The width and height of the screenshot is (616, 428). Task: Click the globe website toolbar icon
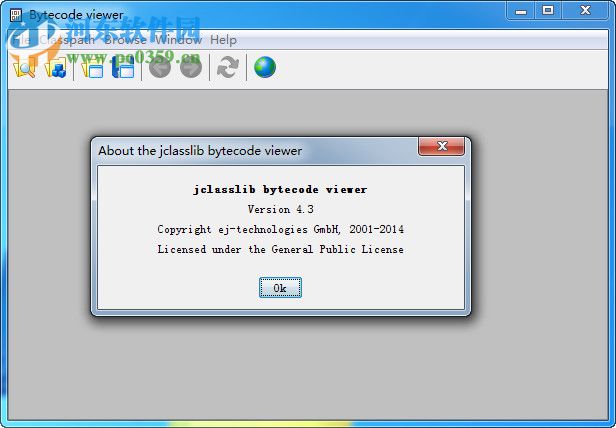265,67
